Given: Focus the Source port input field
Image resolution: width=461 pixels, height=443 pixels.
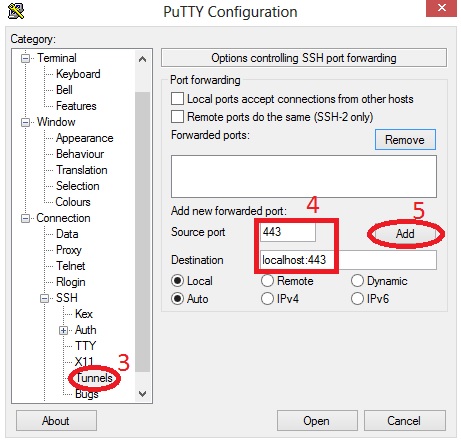Looking at the screenshot, I should 288,232.
